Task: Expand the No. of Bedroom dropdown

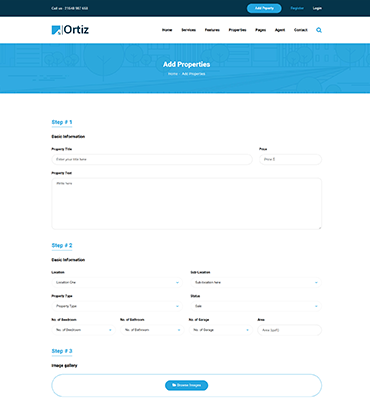Action: click(x=83, y=330)
